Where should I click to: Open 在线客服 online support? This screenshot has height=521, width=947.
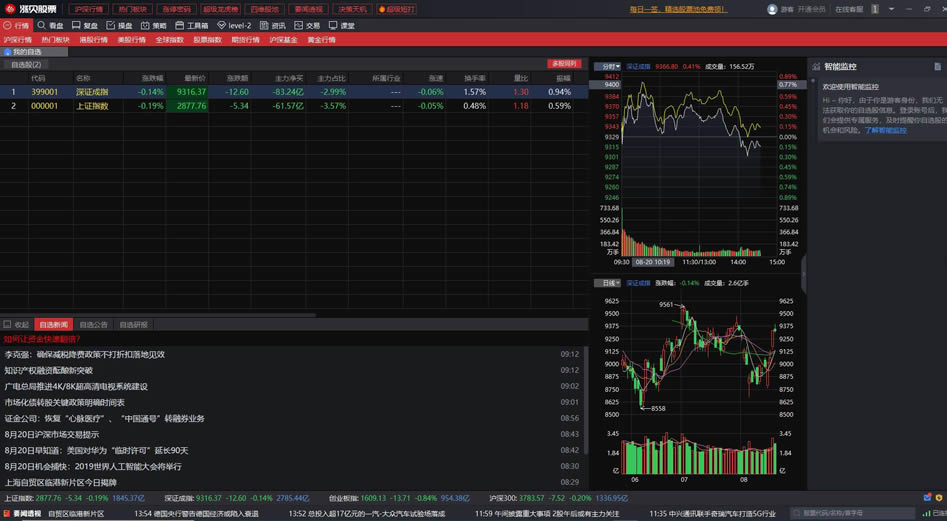coord(849,9)
